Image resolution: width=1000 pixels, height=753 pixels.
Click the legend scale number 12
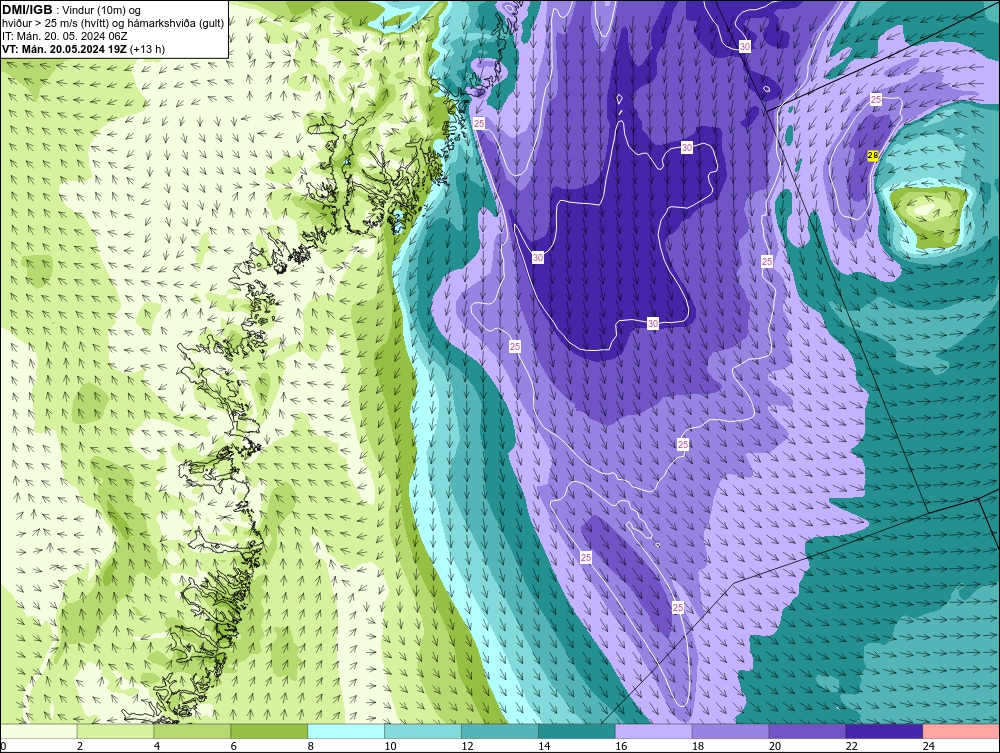click(x=467, y=746)
